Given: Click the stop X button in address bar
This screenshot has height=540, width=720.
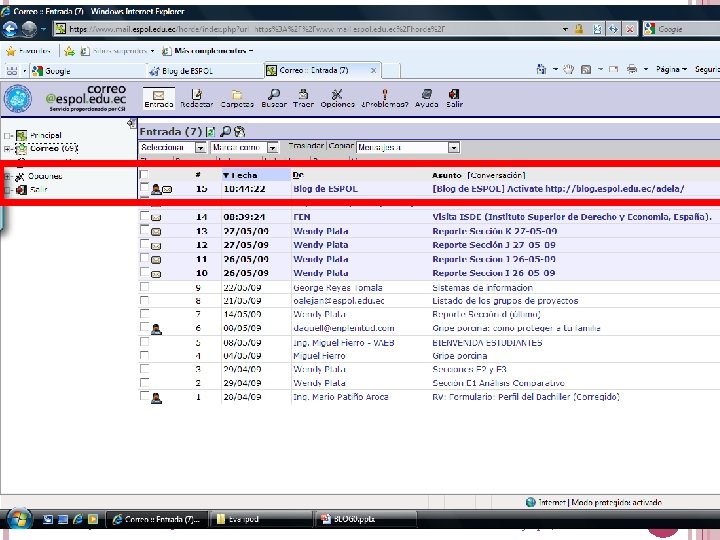Looking at the screenshot, I should pyautogui.click(x=630, y=29).
